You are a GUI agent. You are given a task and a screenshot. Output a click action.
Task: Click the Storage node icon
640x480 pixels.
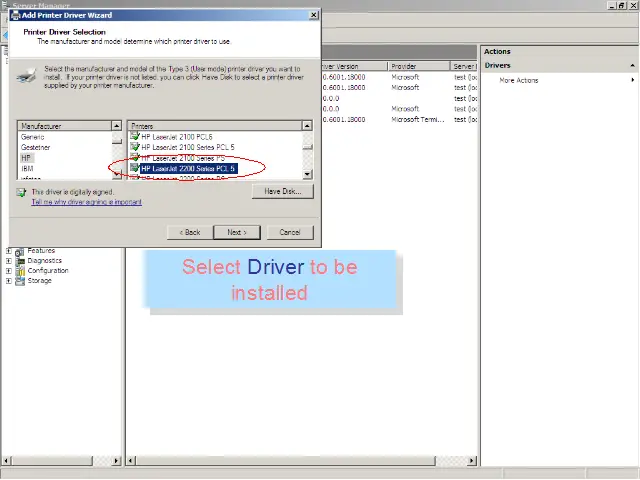pos(20,281)
